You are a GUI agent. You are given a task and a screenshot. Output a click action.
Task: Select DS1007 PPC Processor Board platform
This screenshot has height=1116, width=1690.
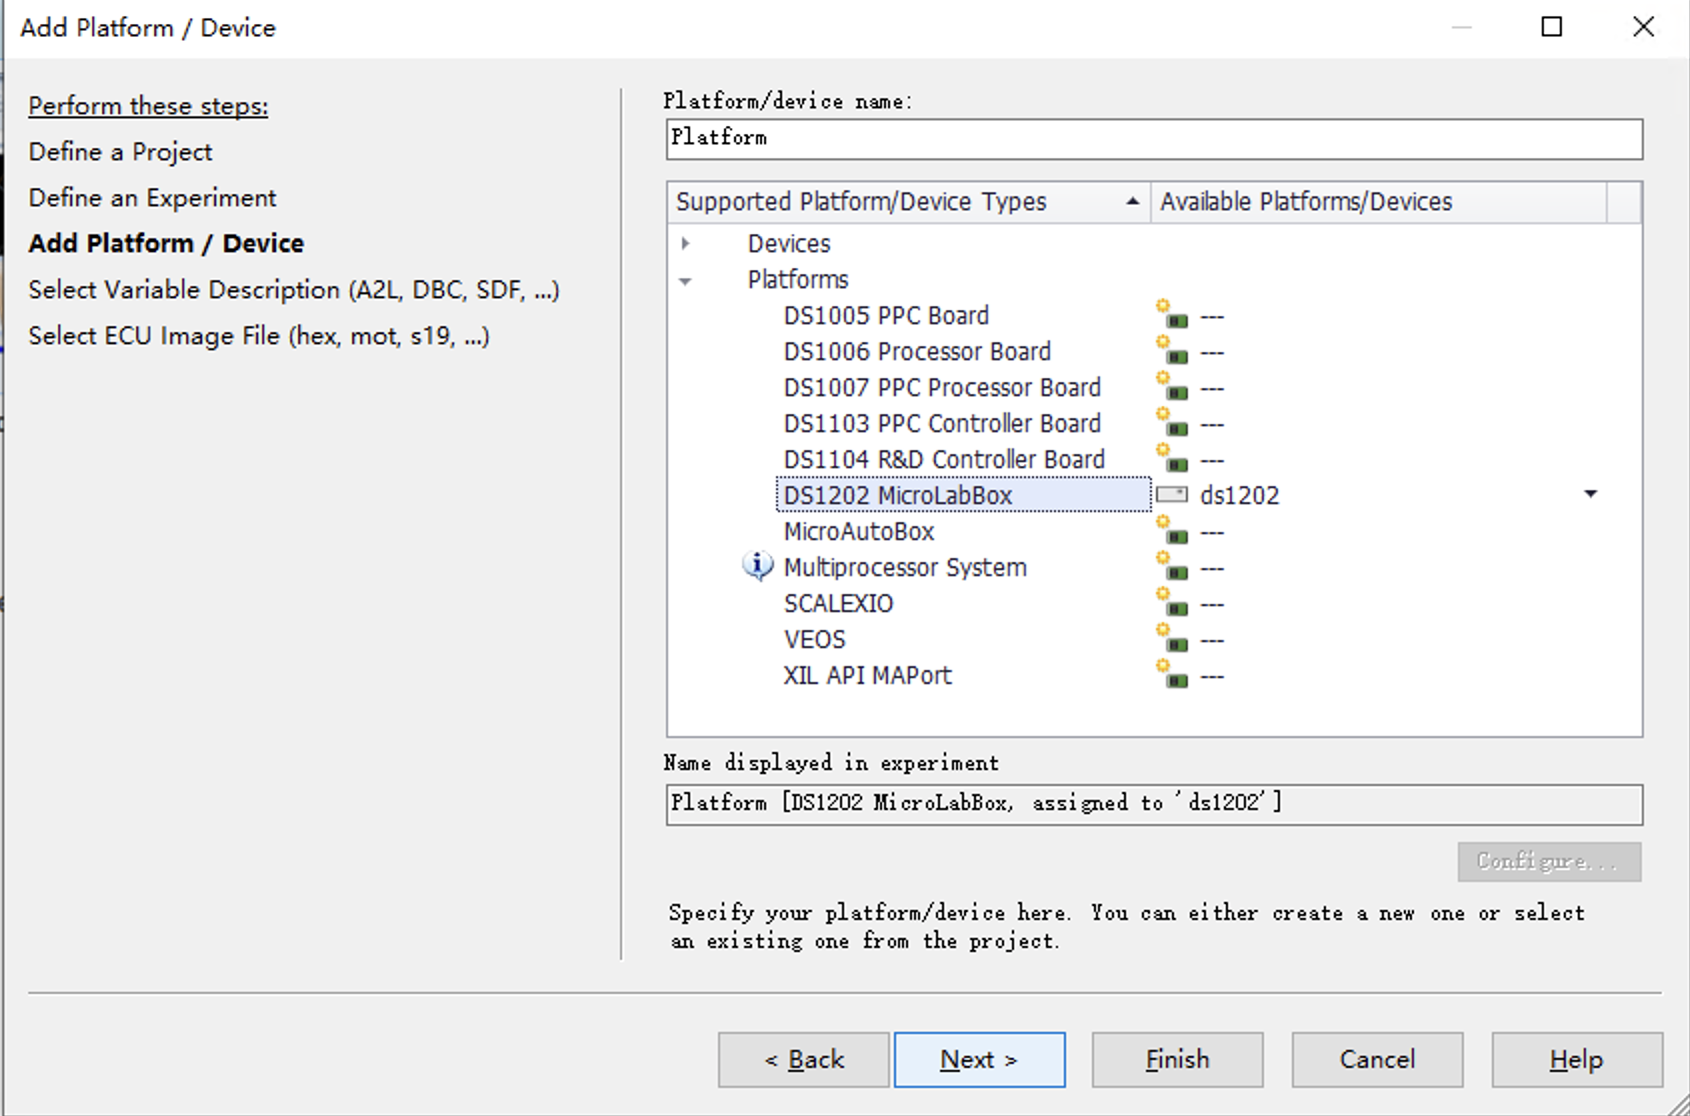pos(941,387)
